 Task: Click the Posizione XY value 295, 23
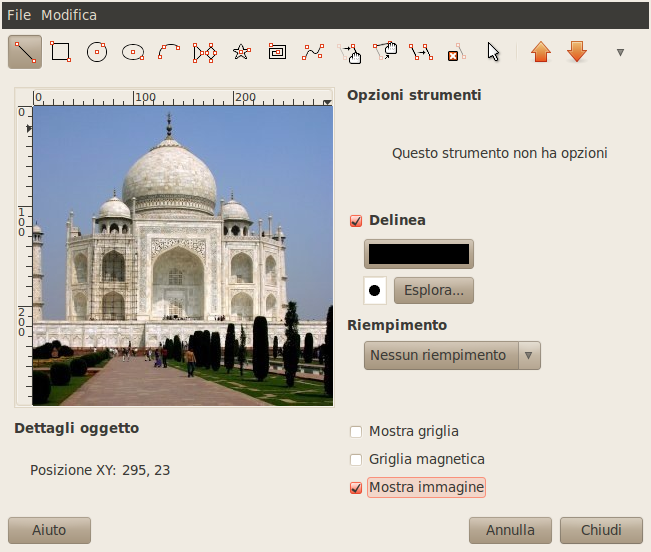coord(146,470)
